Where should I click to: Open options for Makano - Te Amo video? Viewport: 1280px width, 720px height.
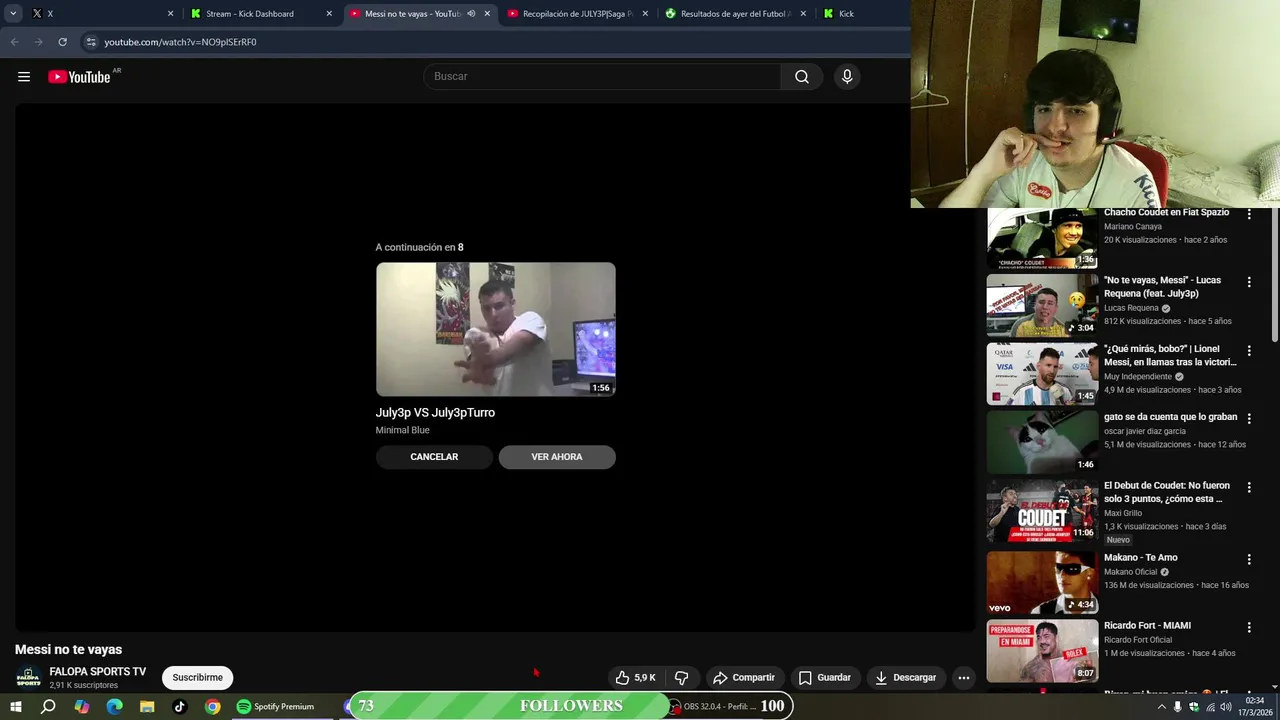click(1249, 559)
